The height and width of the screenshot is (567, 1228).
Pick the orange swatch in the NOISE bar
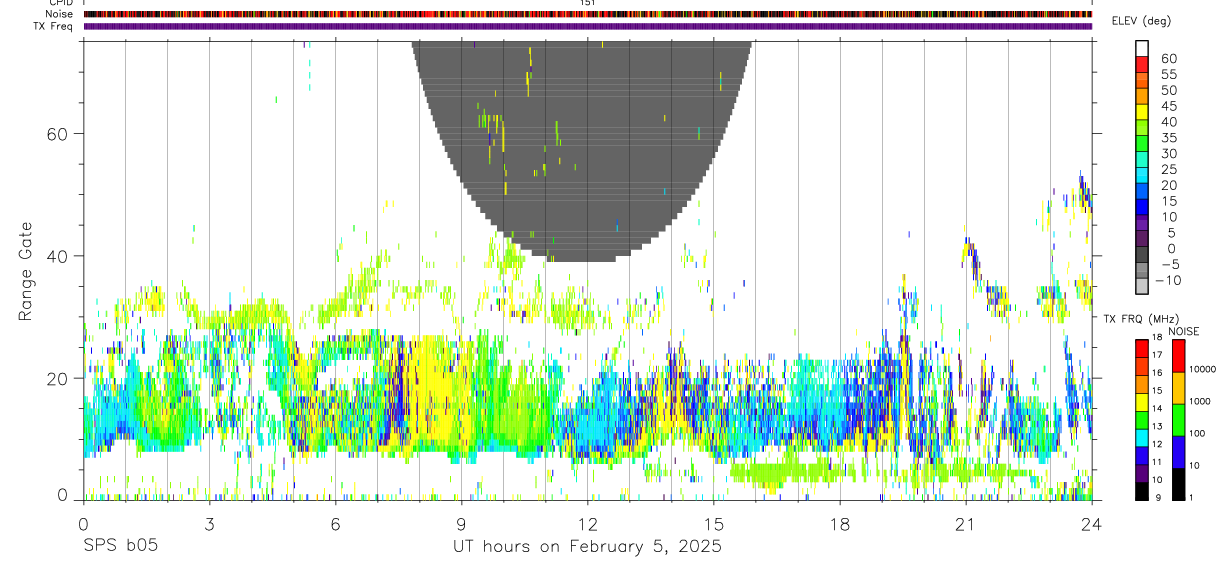click(x=1179, y=388)
